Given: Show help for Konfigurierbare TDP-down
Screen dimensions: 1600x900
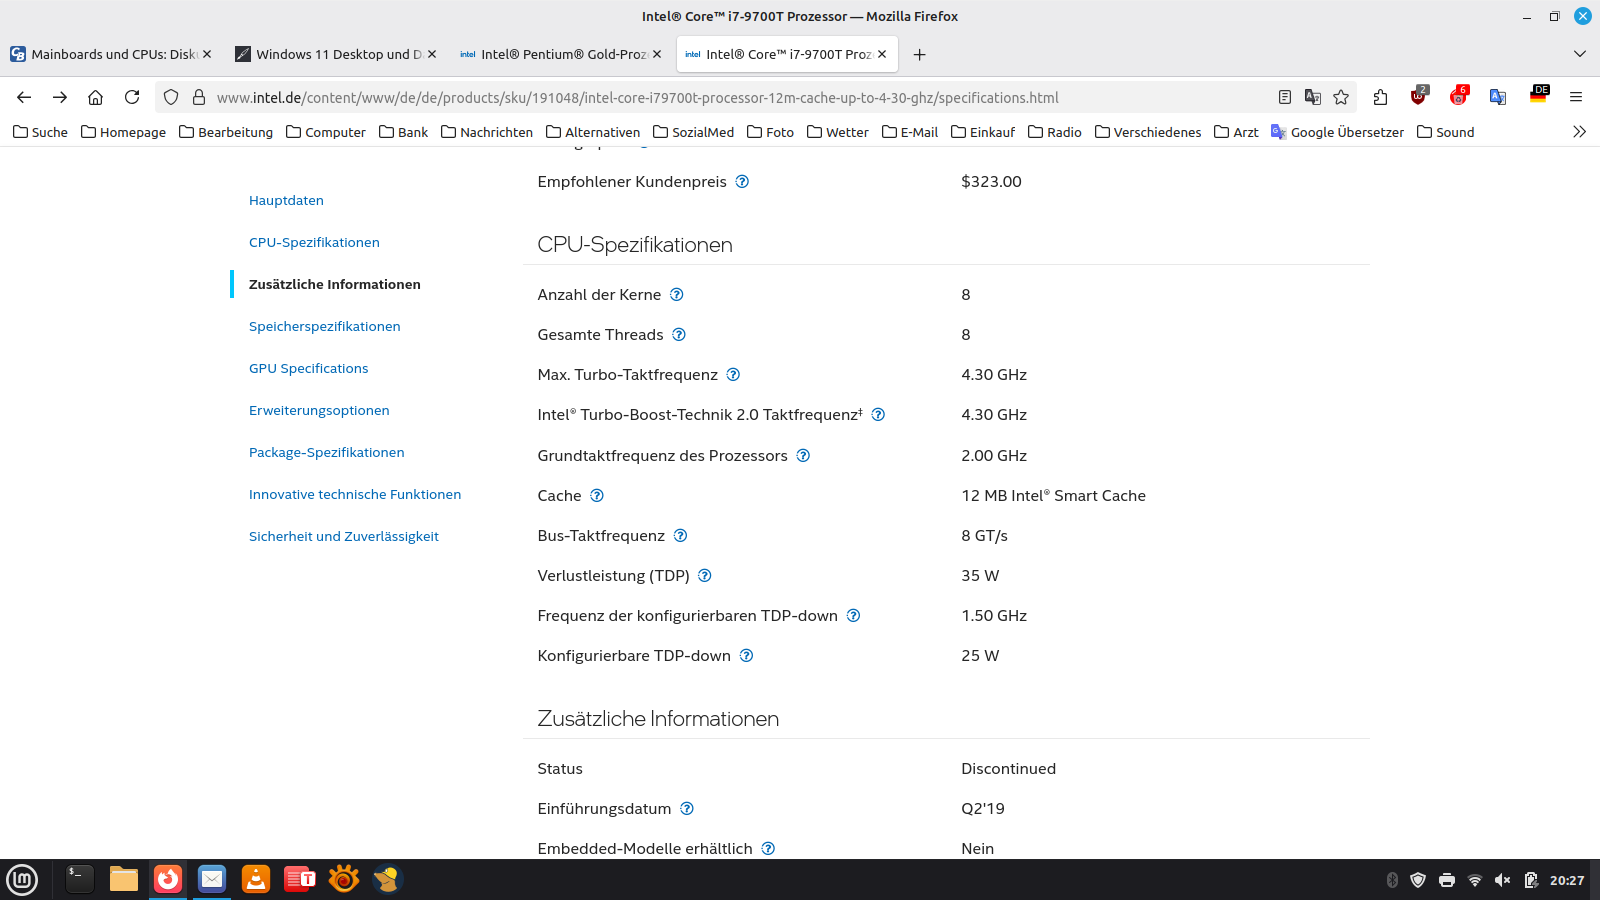Looking at the screenshot, I should (746, 655).
